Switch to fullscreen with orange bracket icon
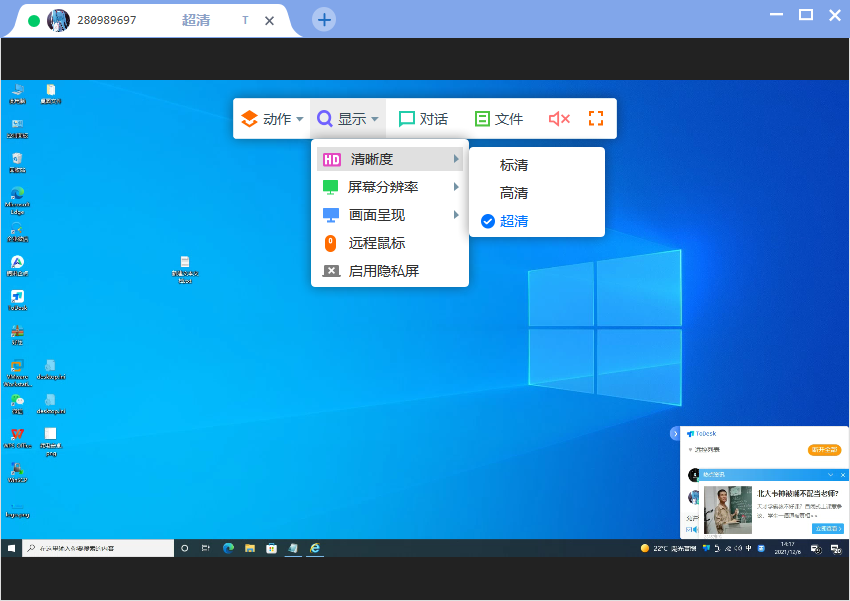 pyautogui.click(x=596, y=119)
